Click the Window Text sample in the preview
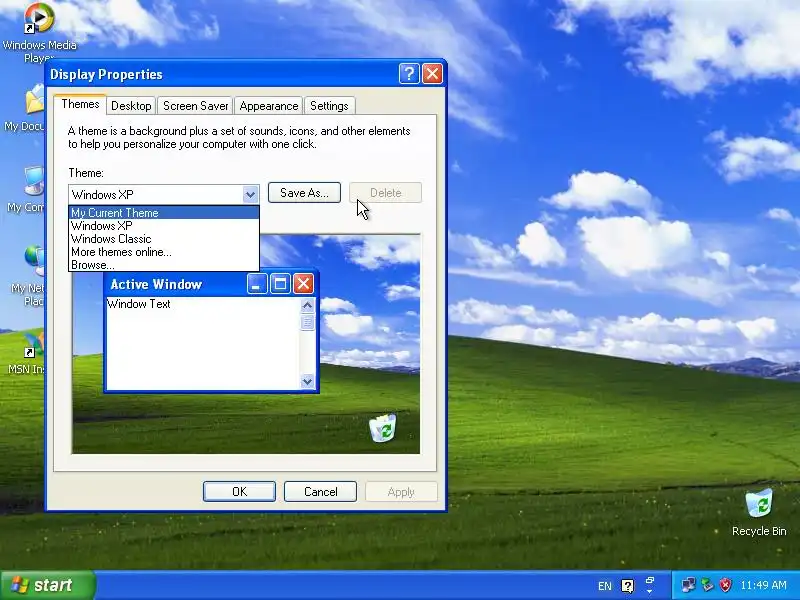This screenshot has width=800, height=600. (x=139, y=304)
